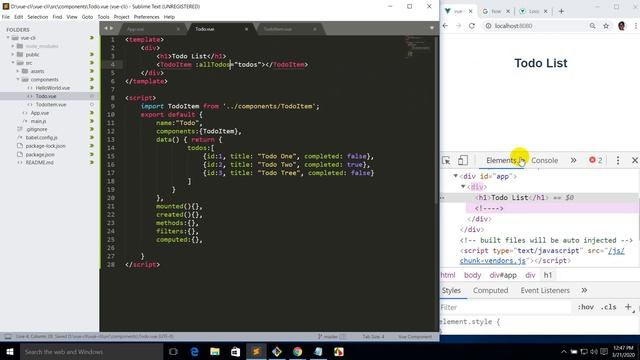Image resolution: width=640 pixels, height=360 pixels.
Task: Open the Event Listeners pane tab
Action: 545,290
